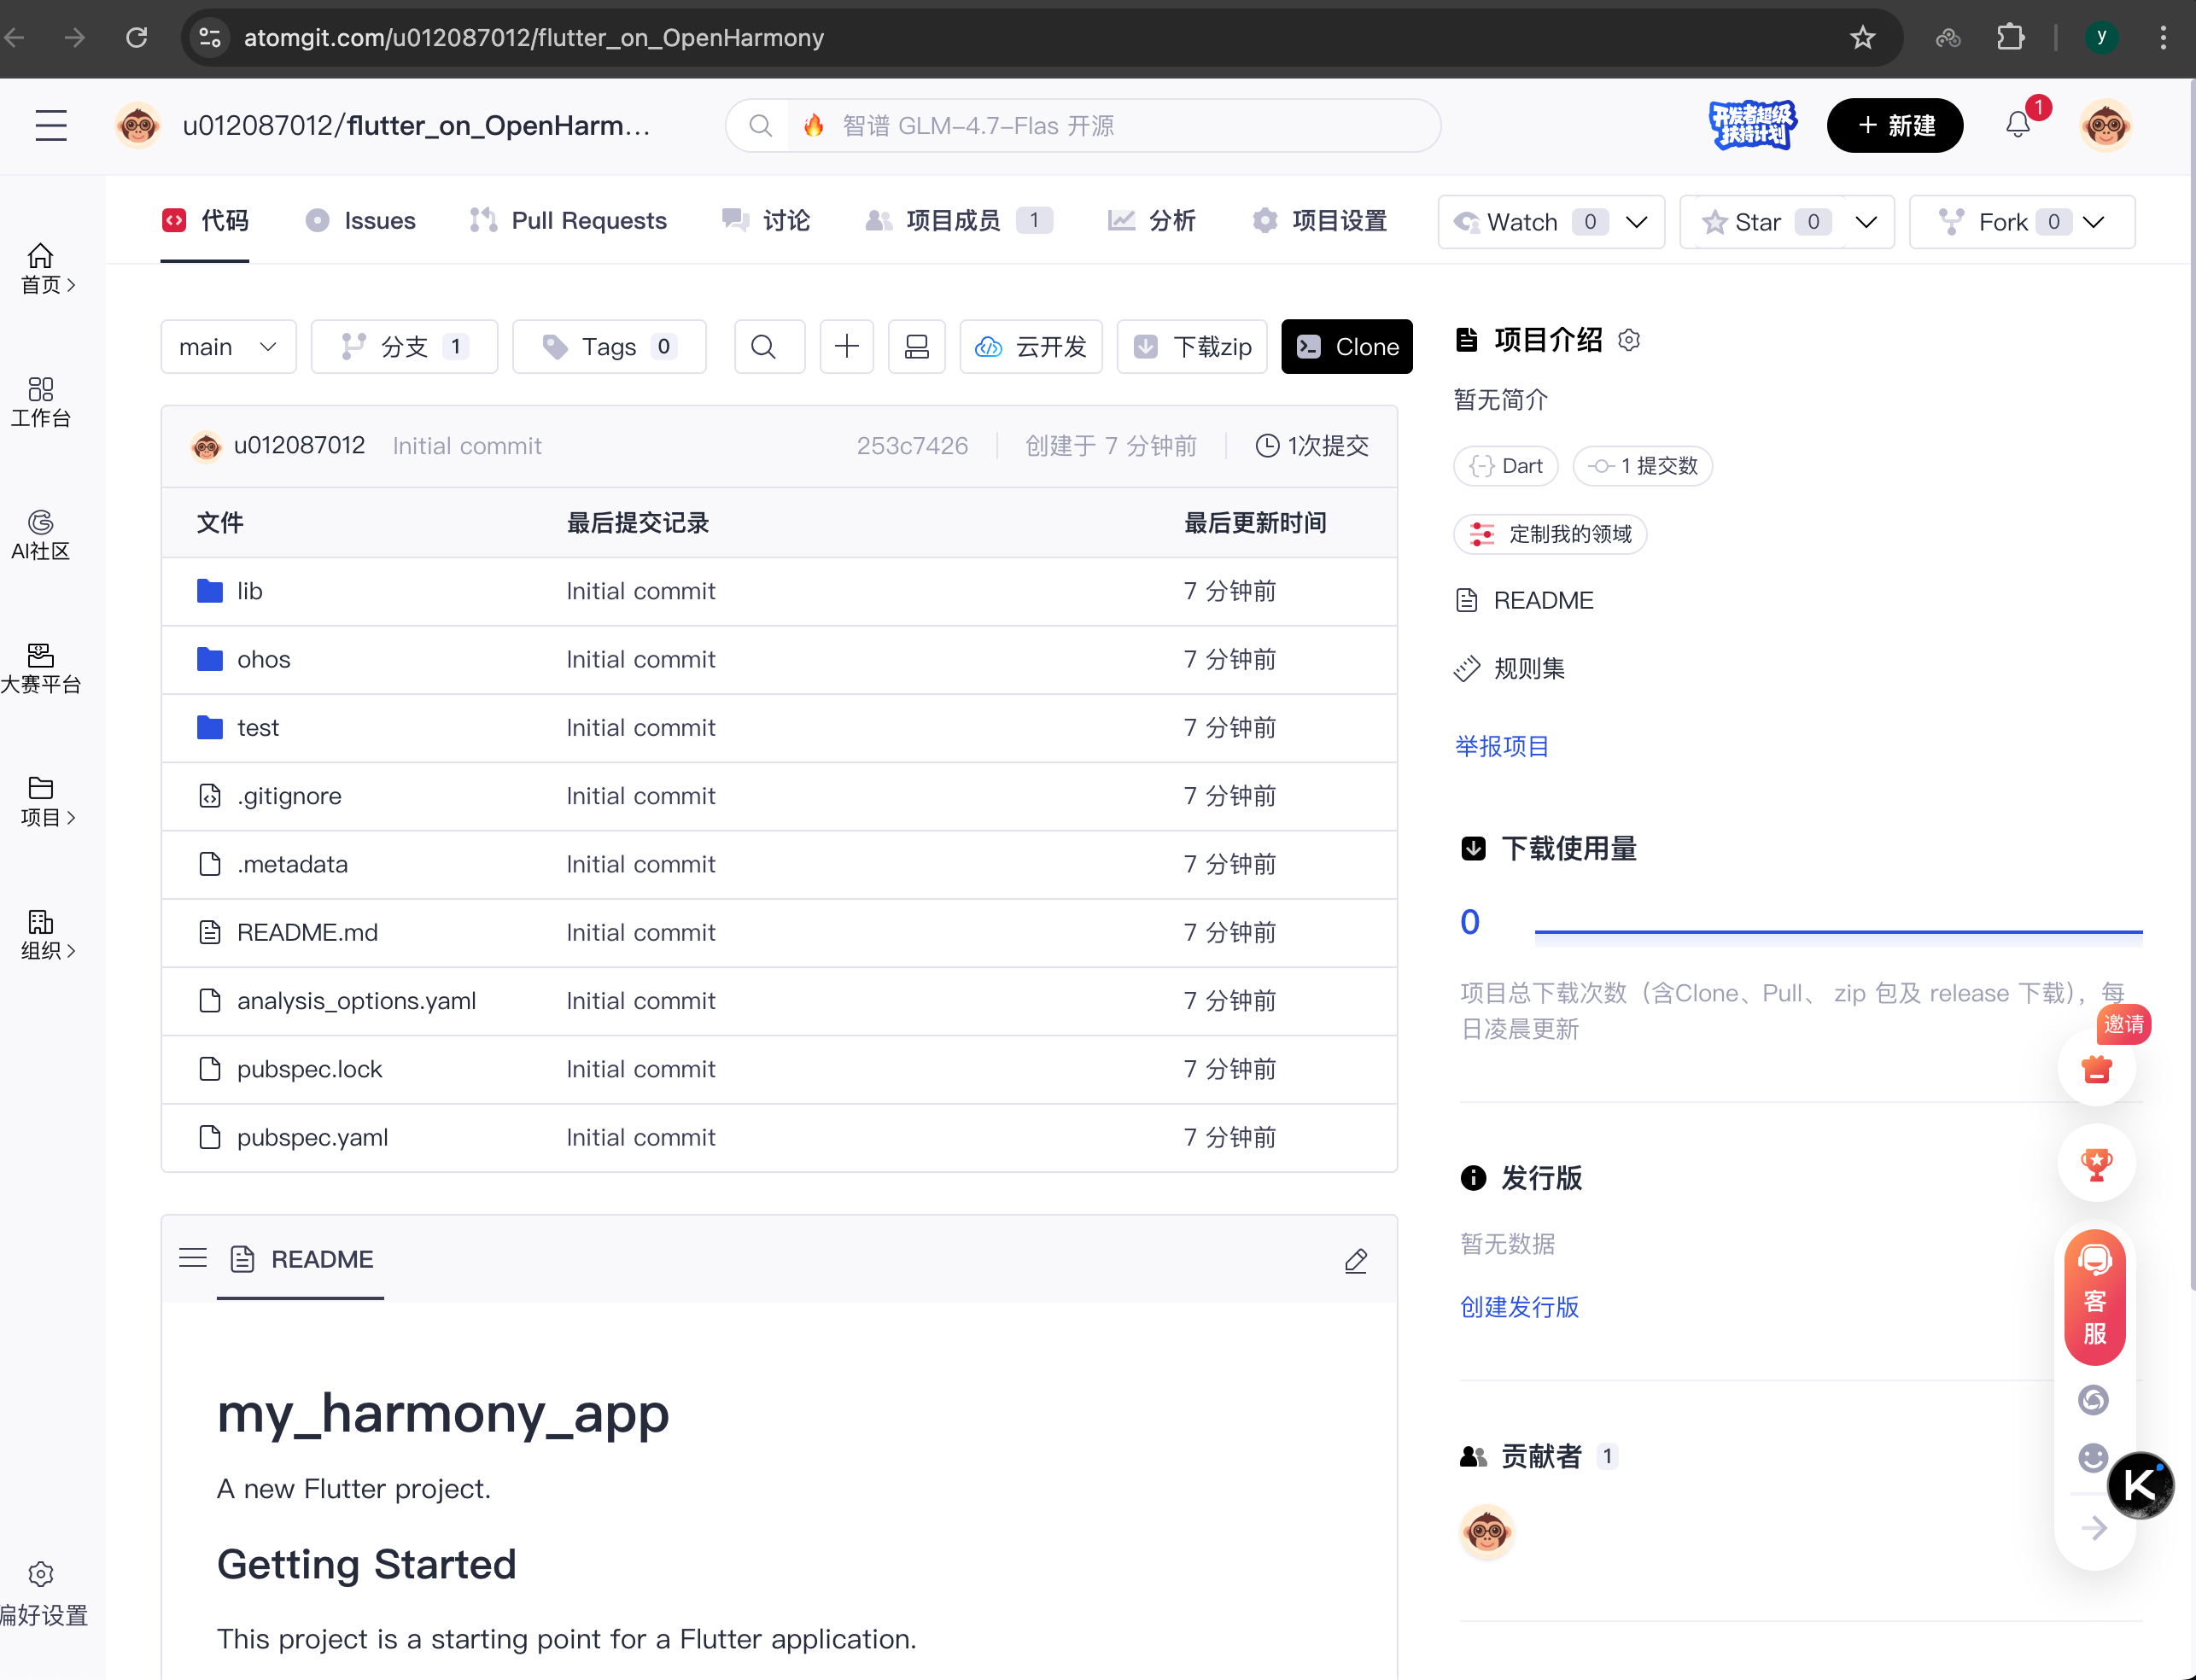
Task: Open the test folder
Action: coord(258,728)
